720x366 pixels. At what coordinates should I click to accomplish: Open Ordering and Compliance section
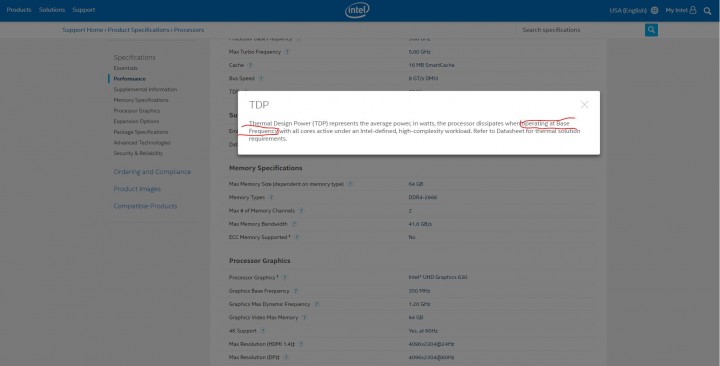pyautogui.click(x=152, y=172)
